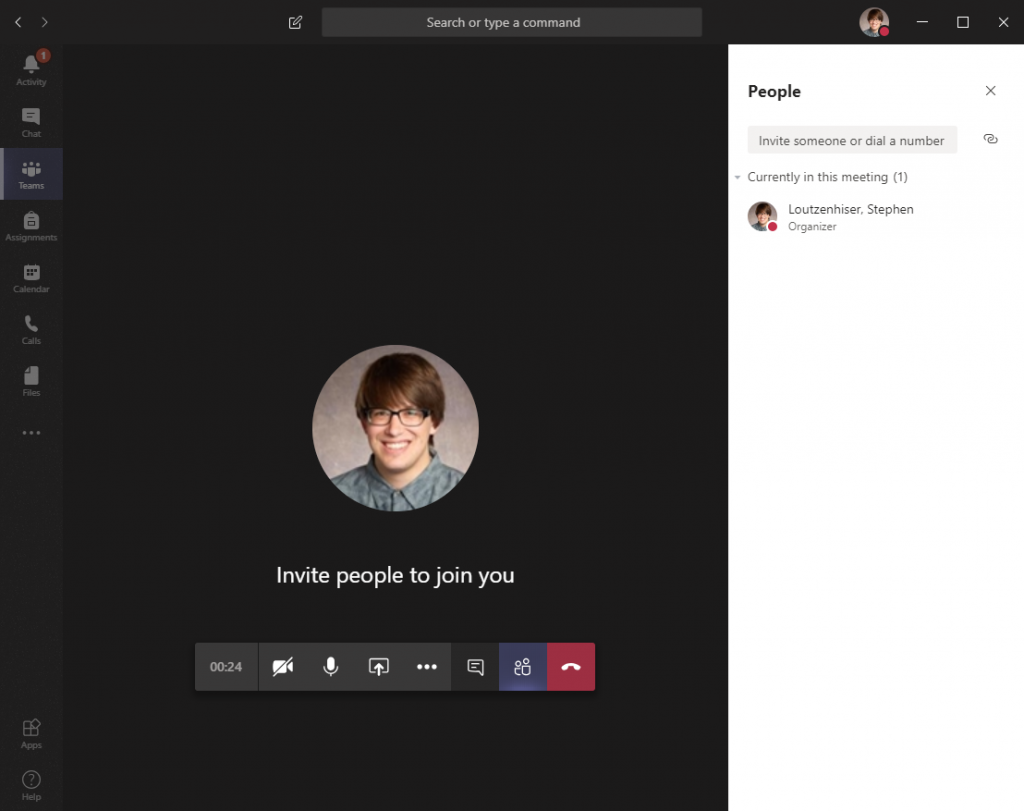The width and height of the screenshot is (1024, 811).
Task: Mute the microphone in meeting bar
Action: 330,667
